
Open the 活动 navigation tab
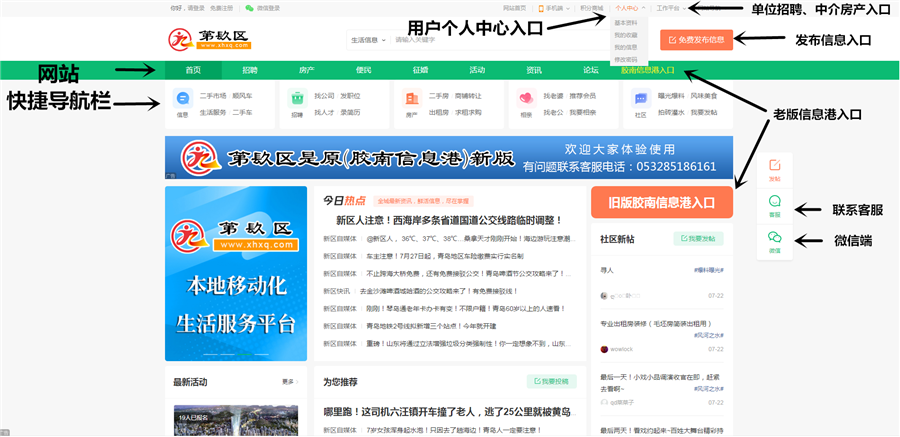coord(477,70)
